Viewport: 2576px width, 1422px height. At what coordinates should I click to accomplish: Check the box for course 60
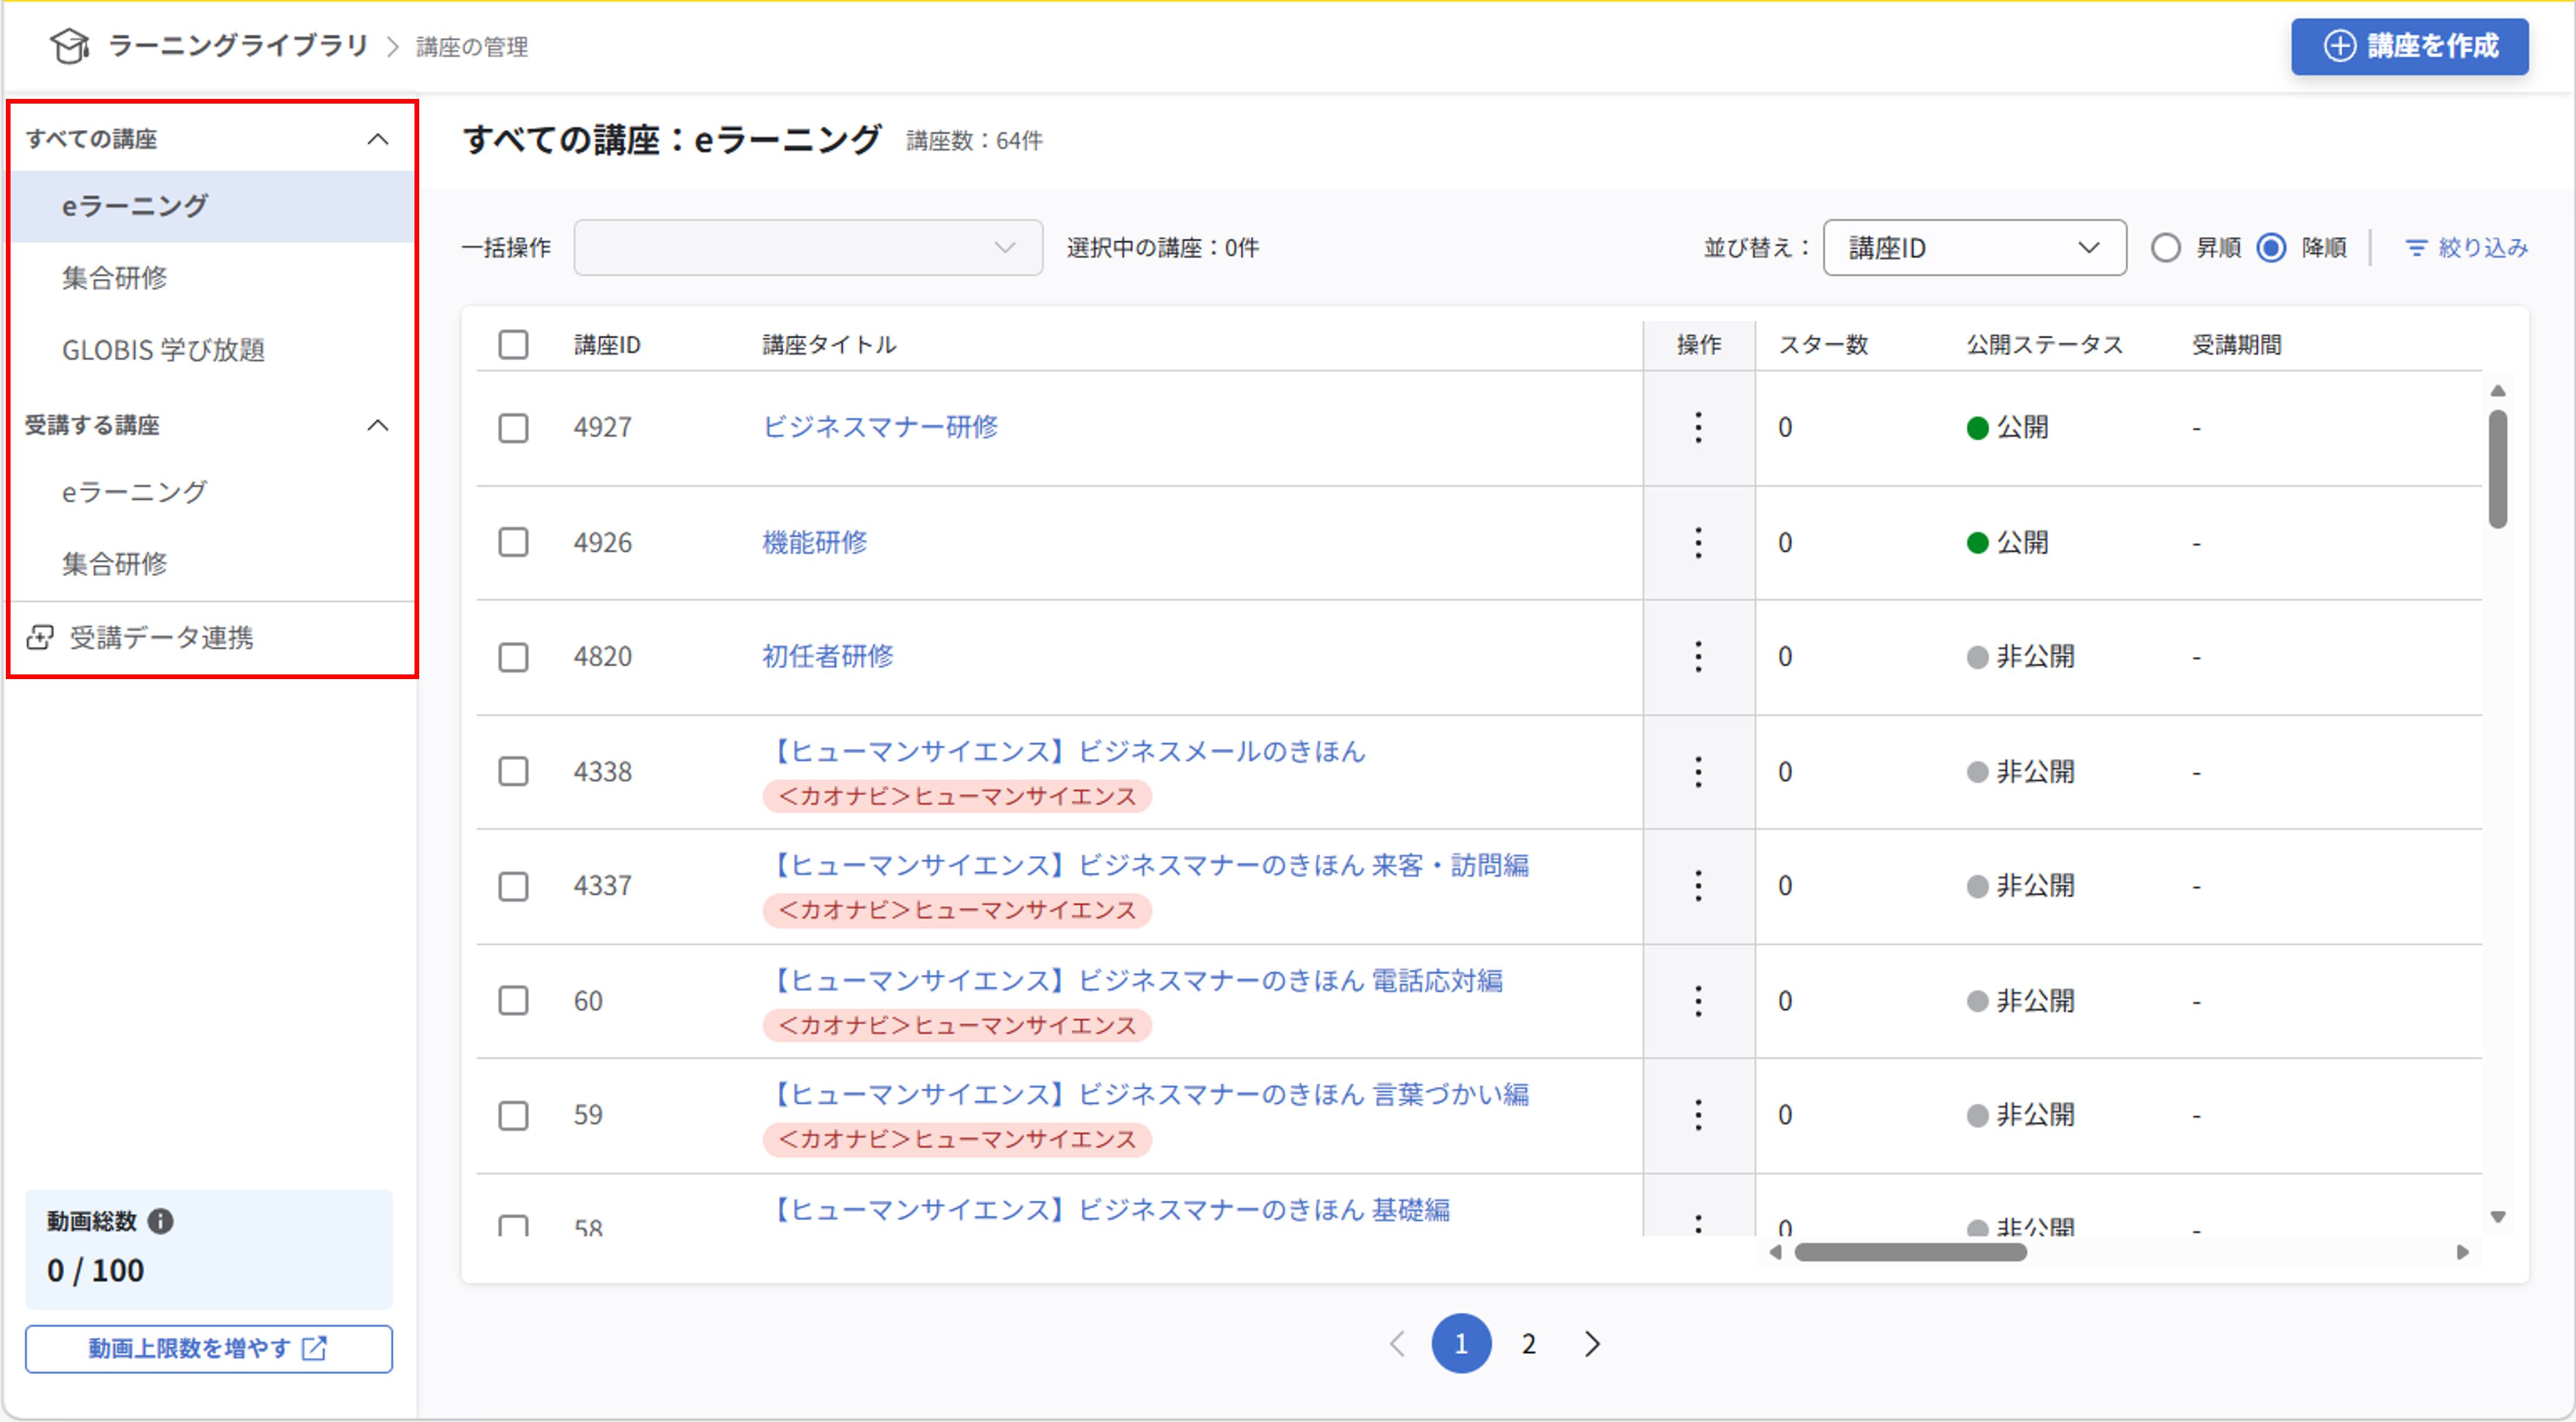coord(513,1001)
